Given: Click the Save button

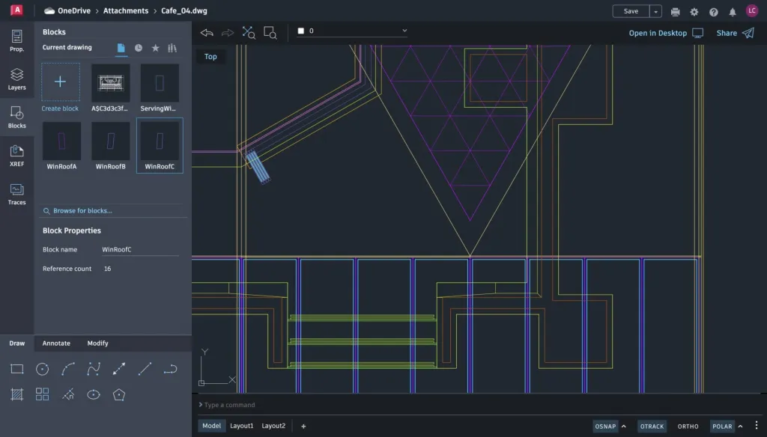Looking at the screenshot, I should [x=631, y=11].
